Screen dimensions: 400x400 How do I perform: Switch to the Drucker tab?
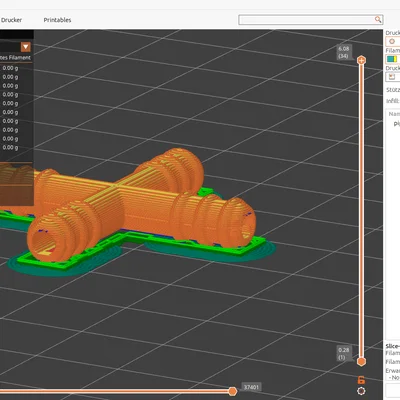tap(11, 20)
